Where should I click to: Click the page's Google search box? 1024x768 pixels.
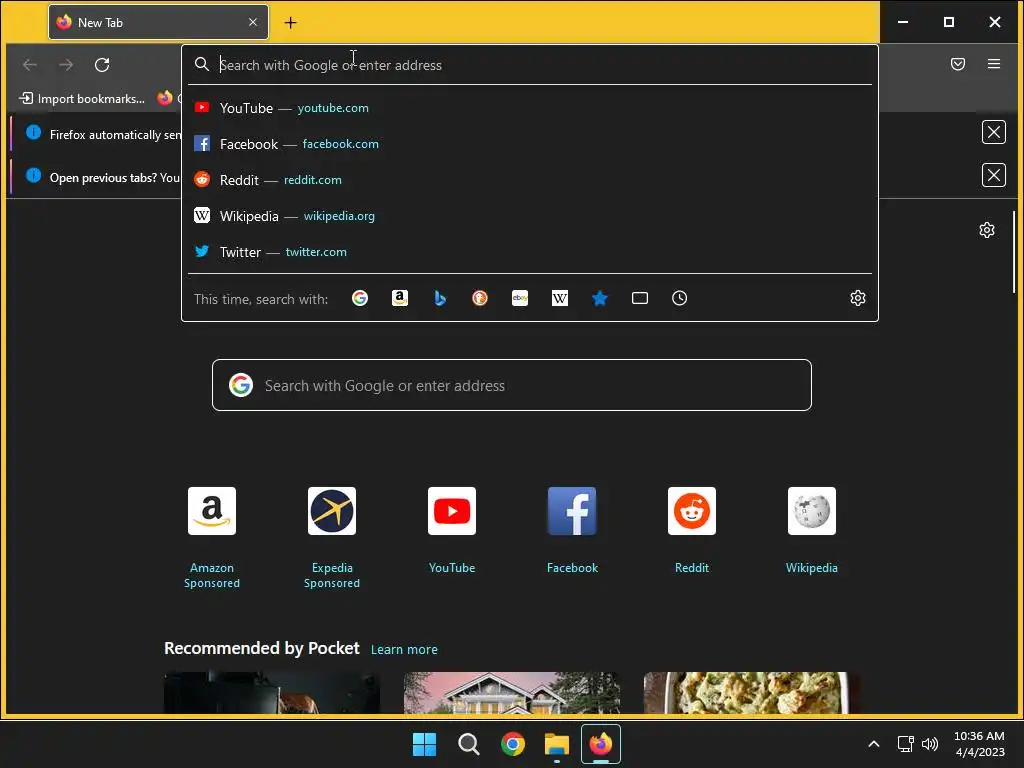tap(512, 385)
